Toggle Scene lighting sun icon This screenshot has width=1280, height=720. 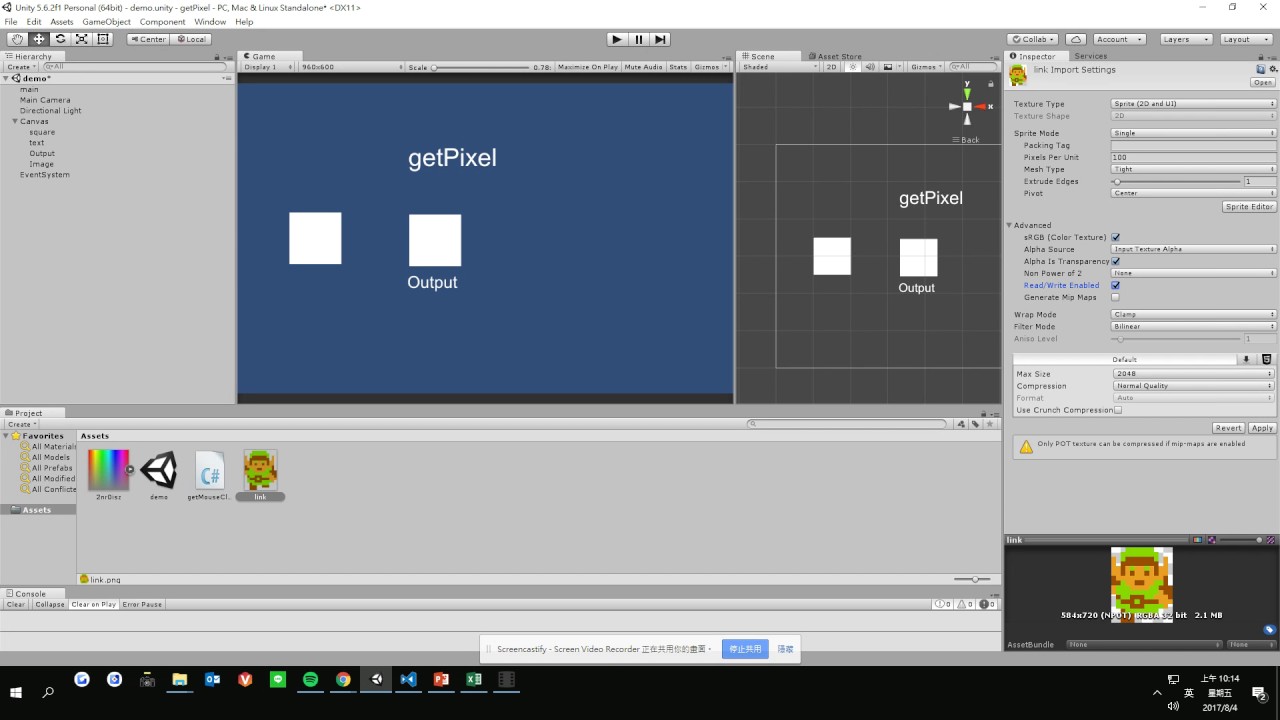pos(853,67)
